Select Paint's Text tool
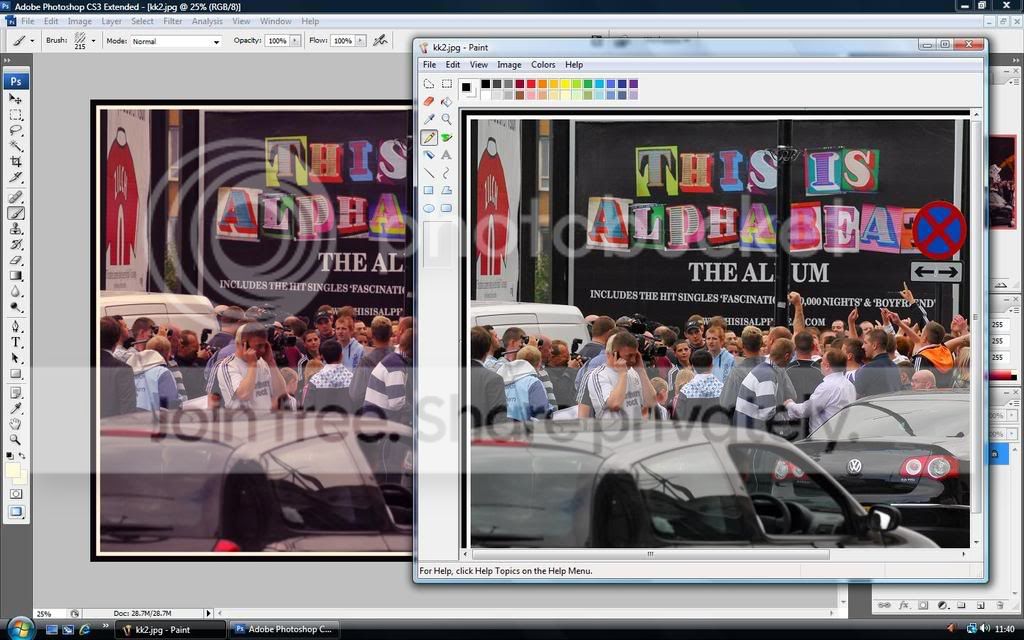1024x640 pixels. [445, 153]
